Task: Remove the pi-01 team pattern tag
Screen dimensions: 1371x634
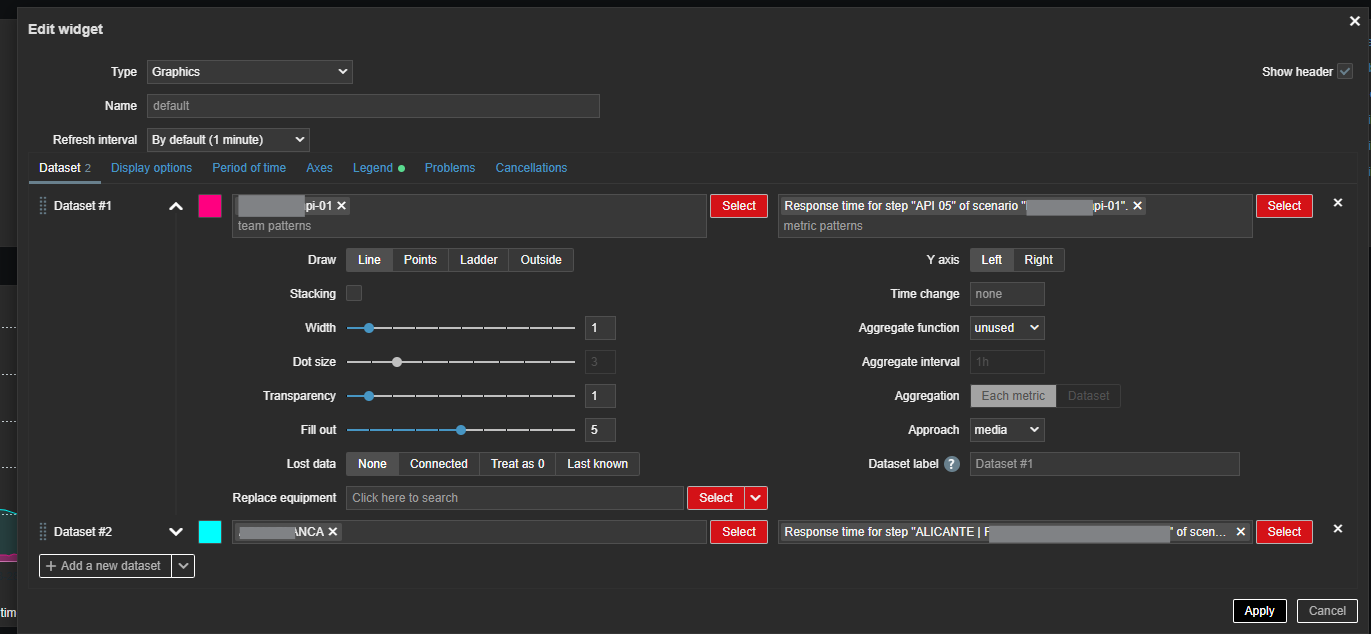Action: coord(342,205)
